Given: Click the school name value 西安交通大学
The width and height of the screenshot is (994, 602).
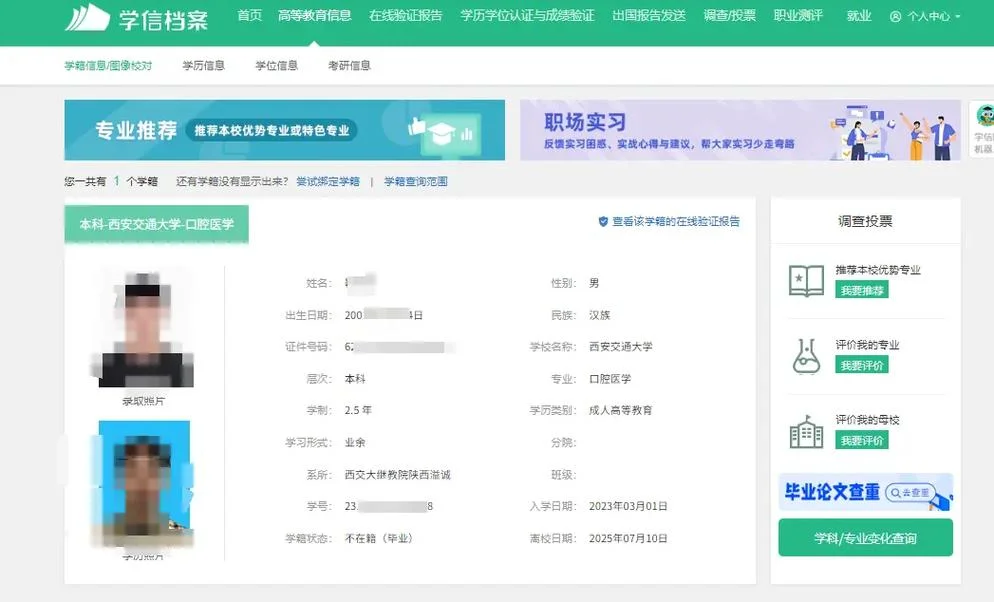Looking at the screenshot, I should [x=621, y=347].
